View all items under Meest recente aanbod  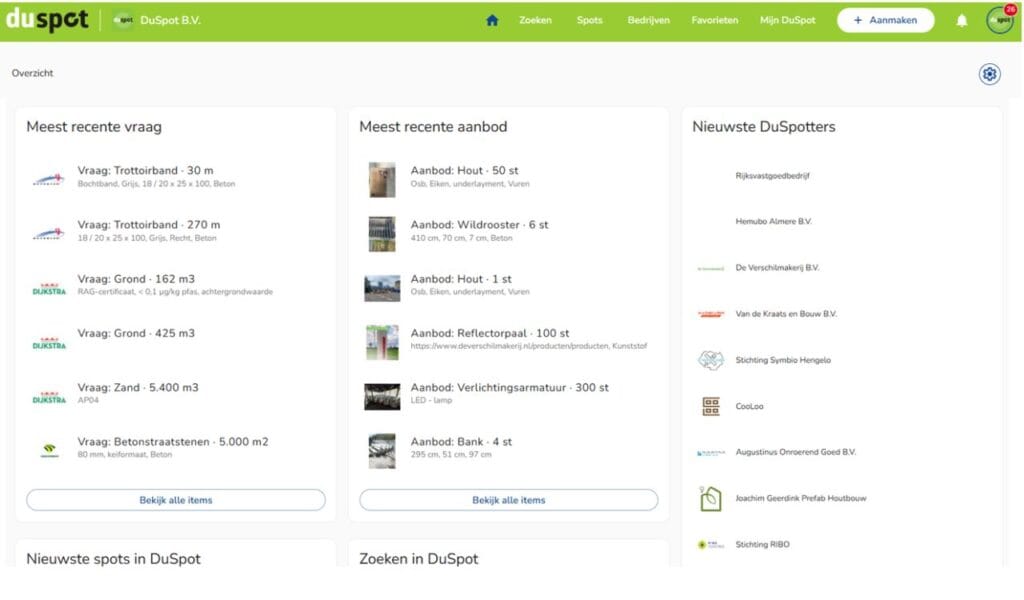(509, 500)
